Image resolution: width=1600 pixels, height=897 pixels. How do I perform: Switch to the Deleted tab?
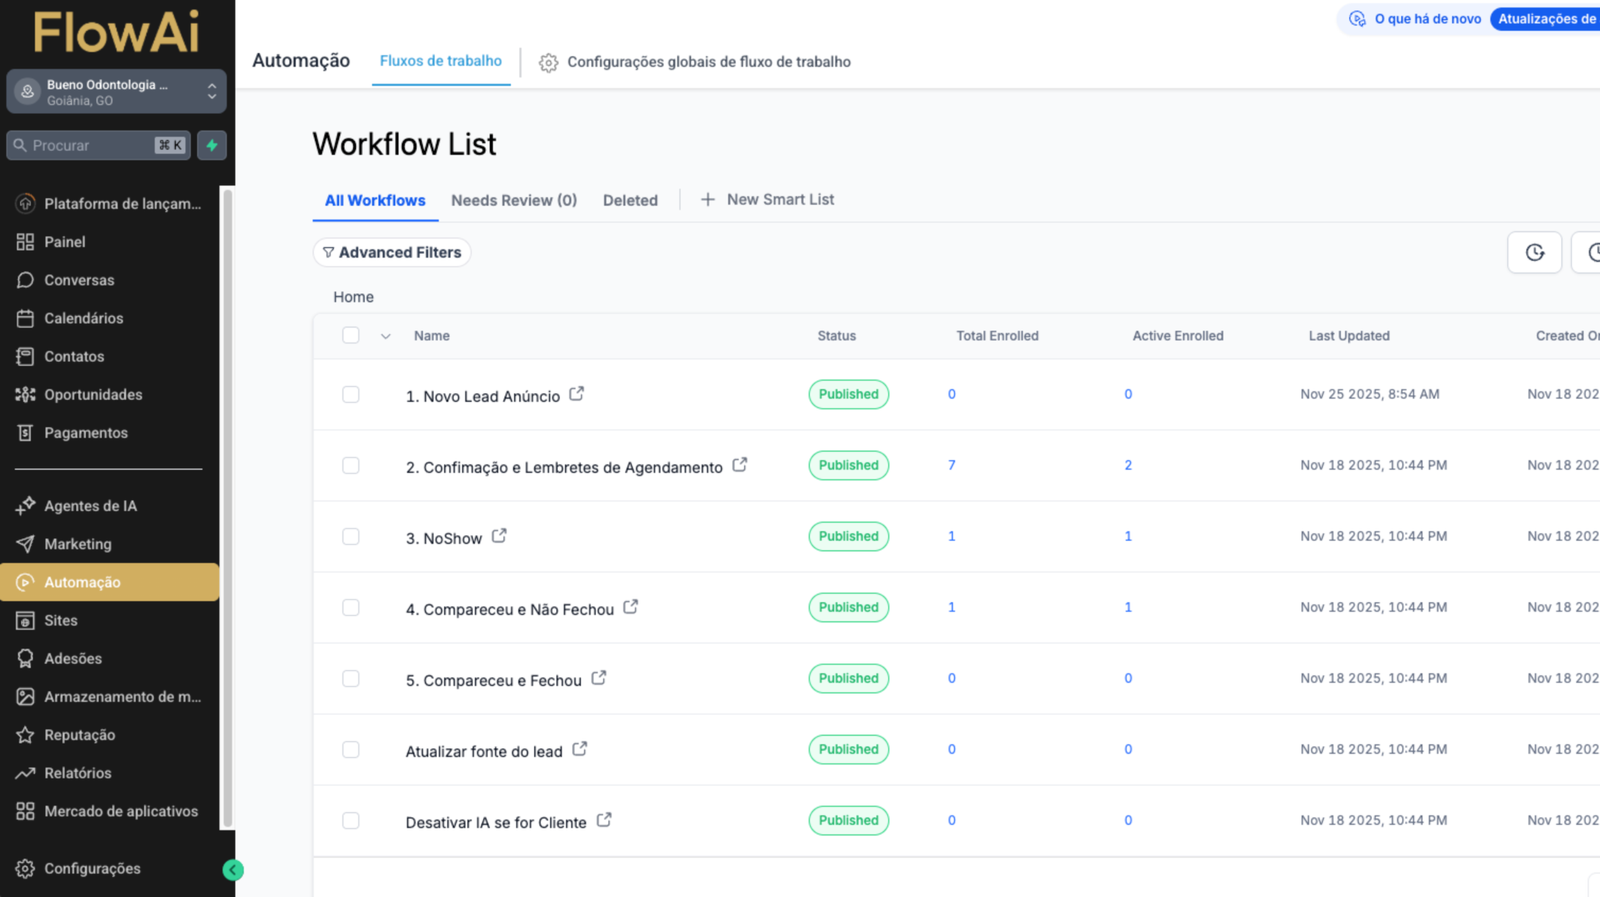coord(630,200)
